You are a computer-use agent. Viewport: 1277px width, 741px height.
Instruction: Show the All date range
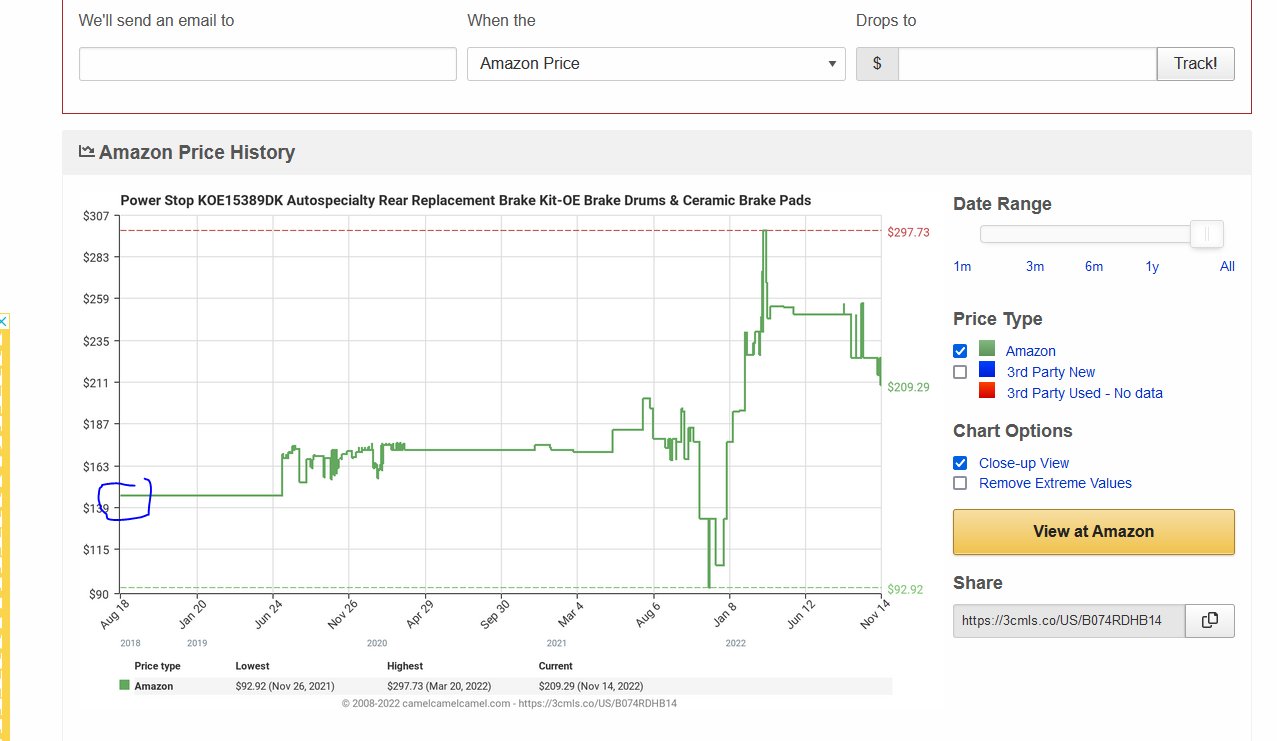click(1227, 266)
